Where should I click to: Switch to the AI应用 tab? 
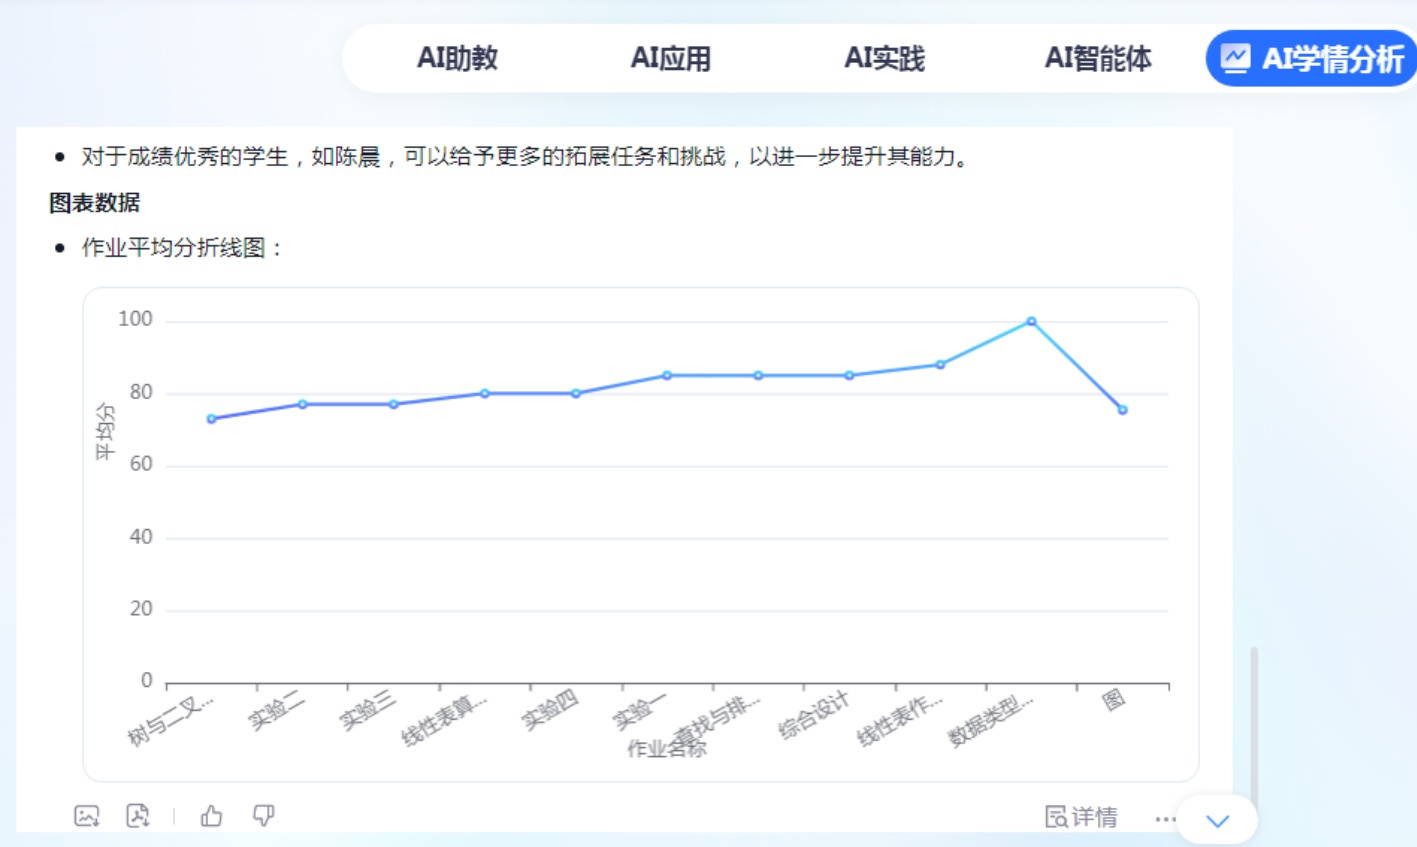pos(670,58)
